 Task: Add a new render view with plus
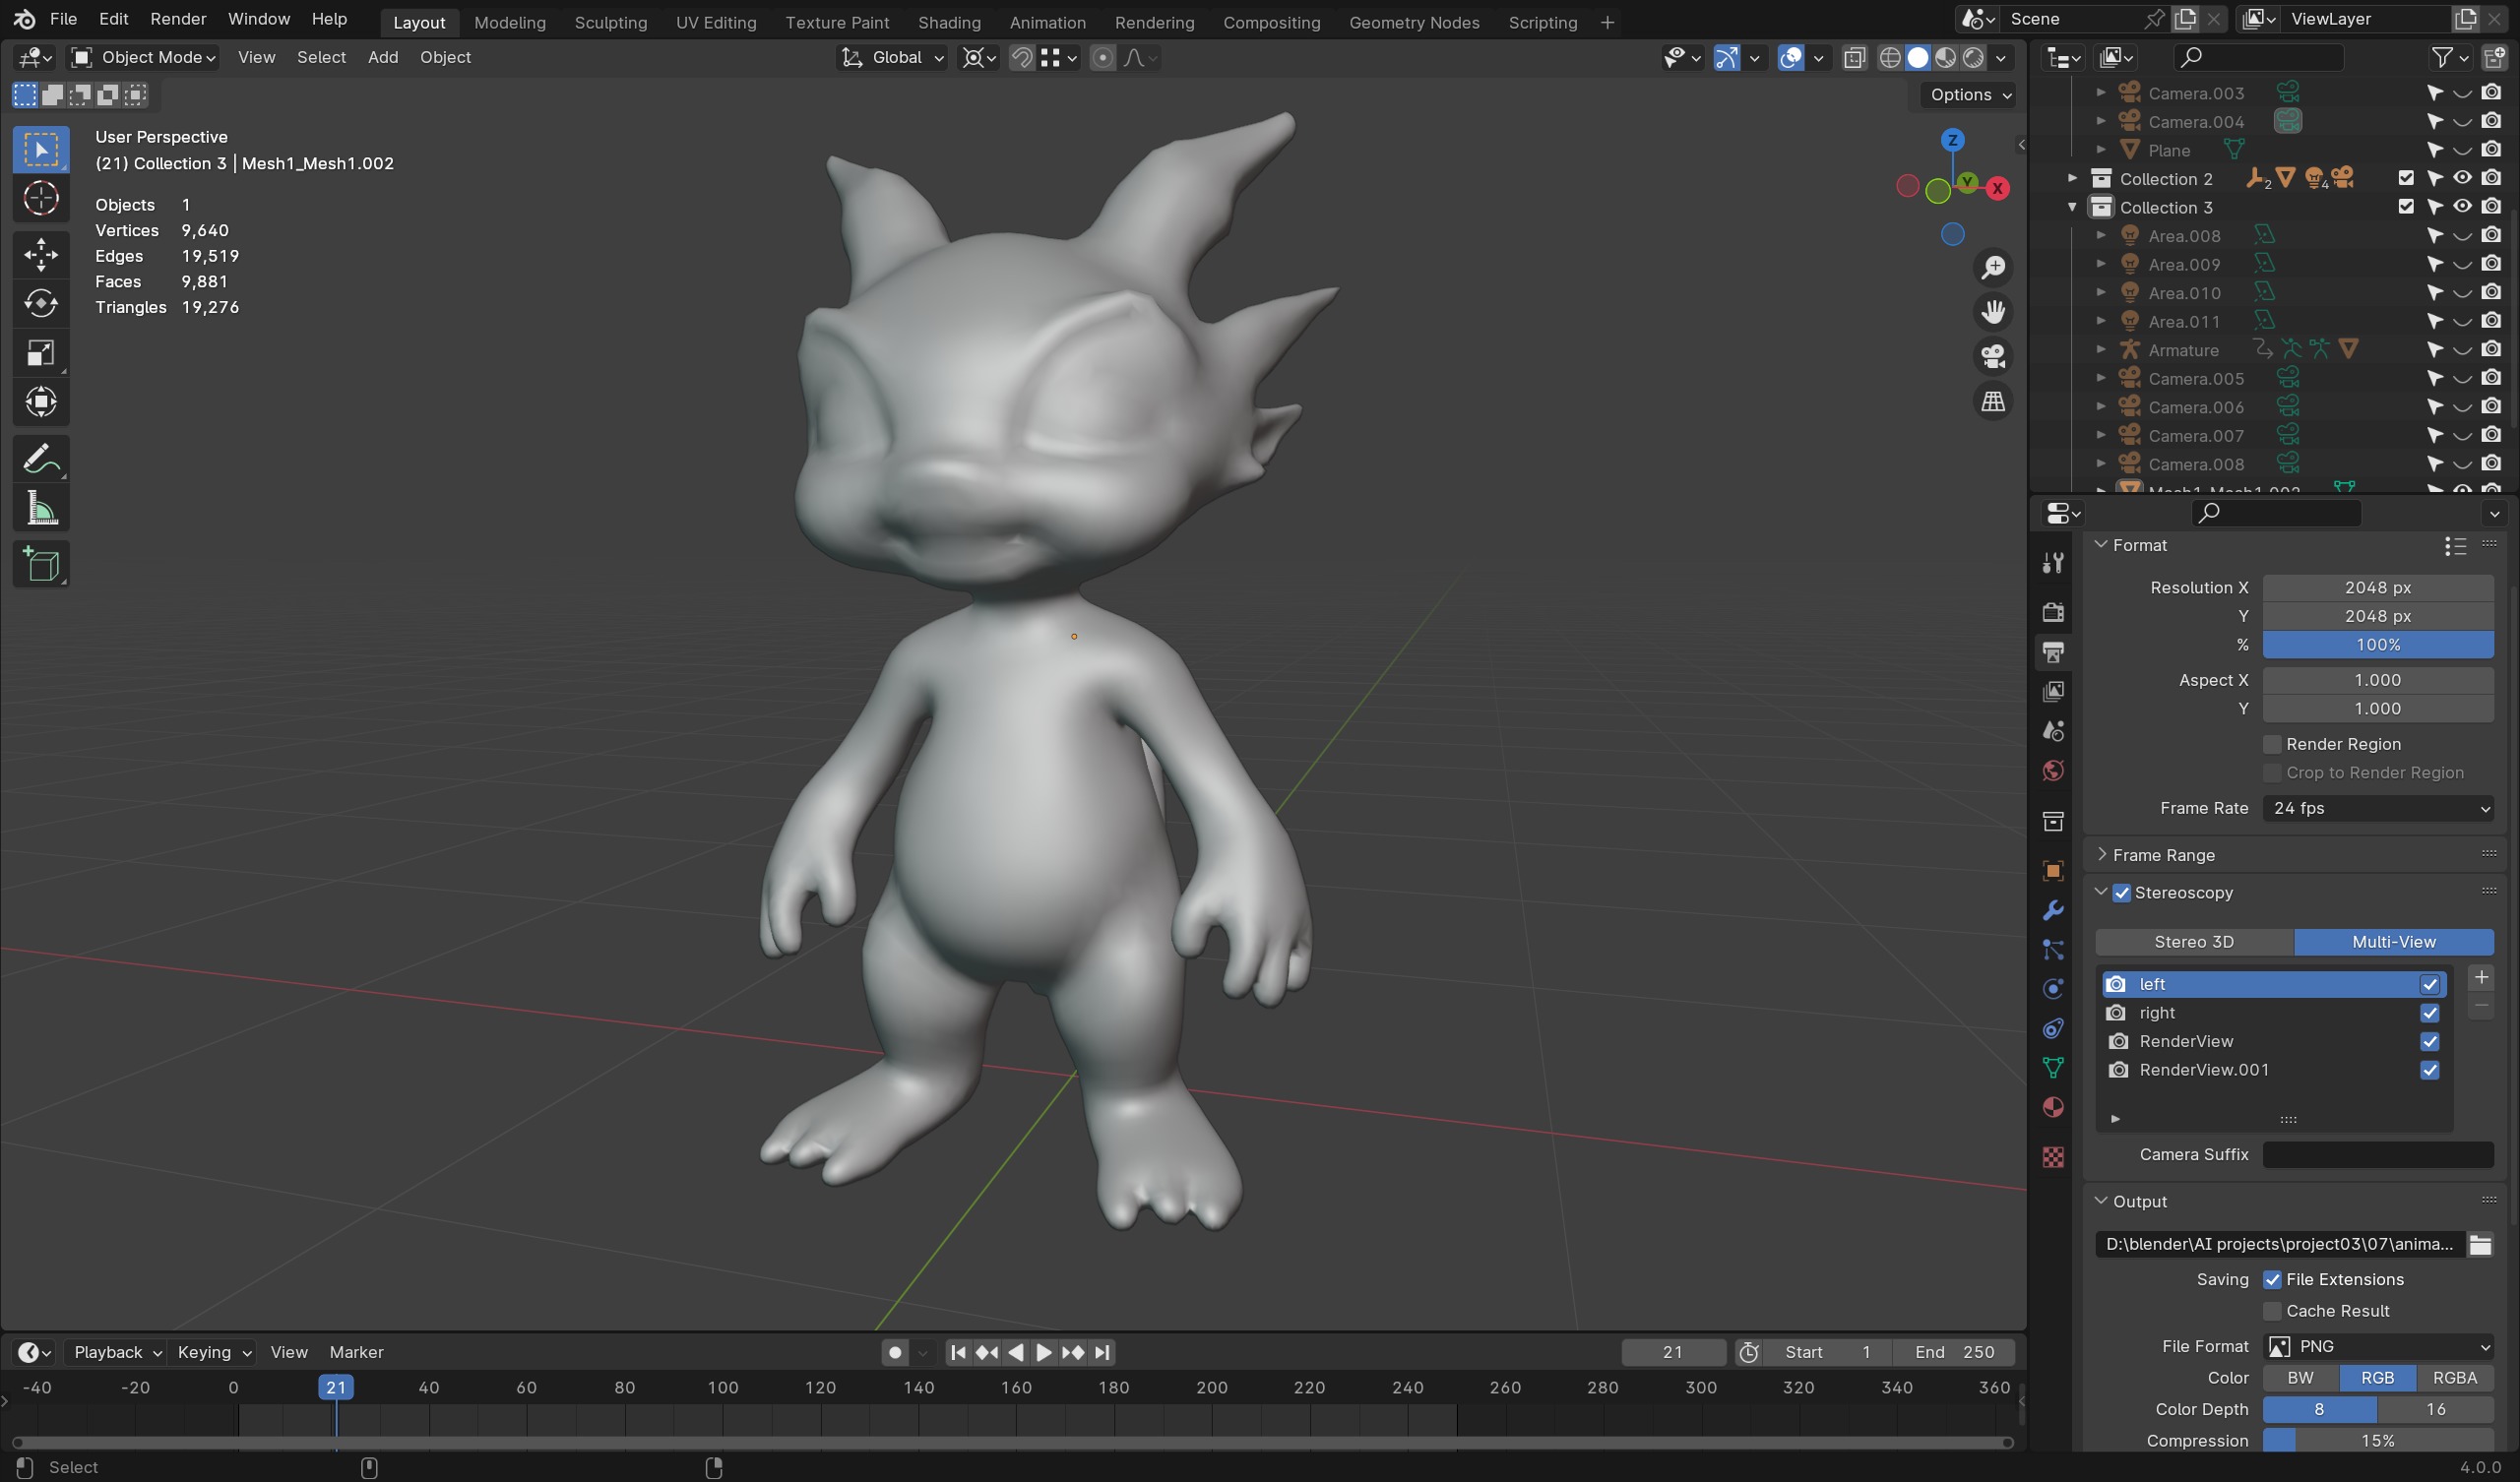2480,977
